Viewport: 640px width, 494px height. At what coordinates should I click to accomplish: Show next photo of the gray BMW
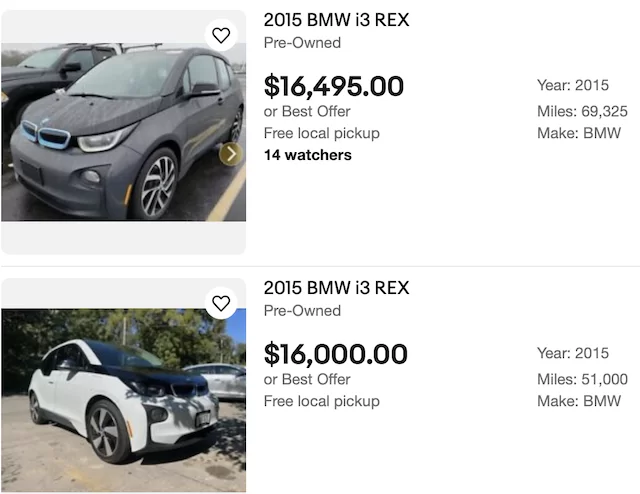pos(231,153)
